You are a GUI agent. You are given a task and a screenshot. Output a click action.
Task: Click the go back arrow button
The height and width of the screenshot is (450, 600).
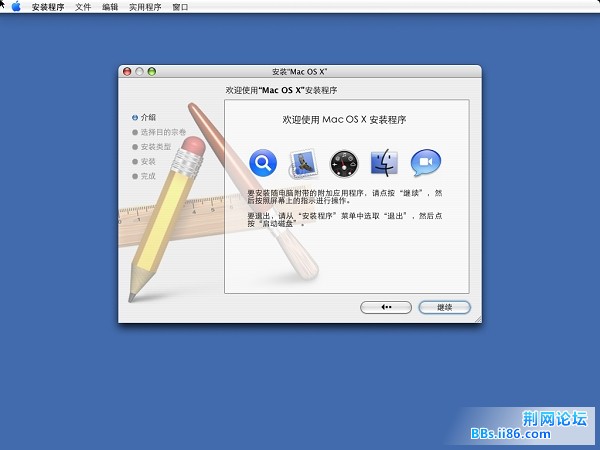386,307
